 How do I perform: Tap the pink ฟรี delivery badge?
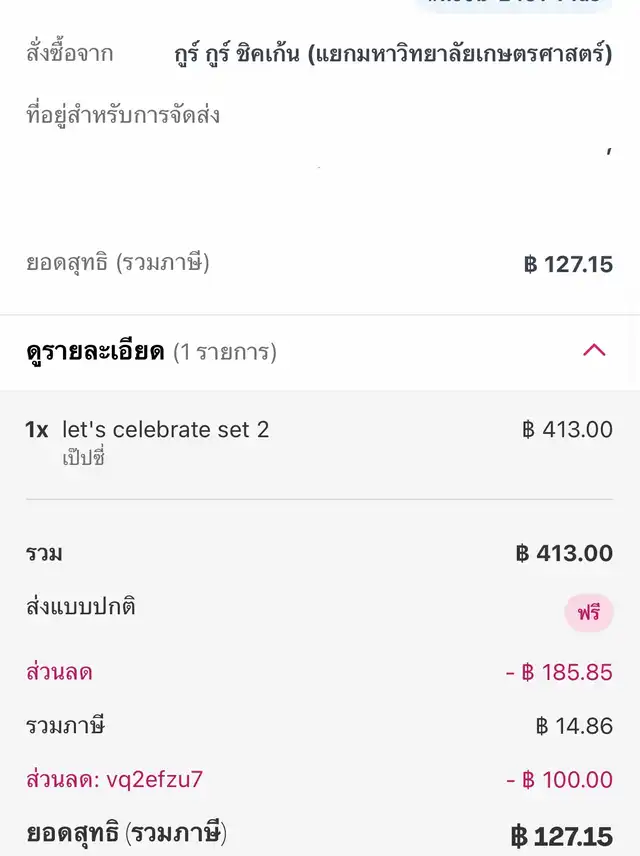click(x=588, y=613)
